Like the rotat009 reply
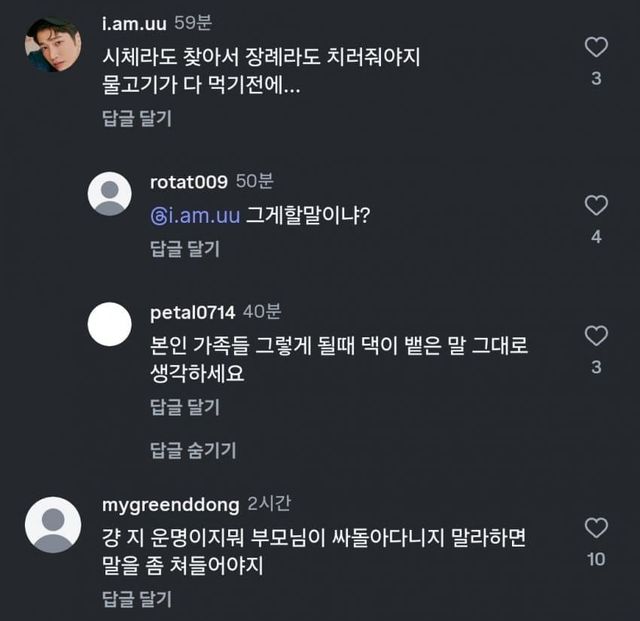 click(x=596, y=206)
